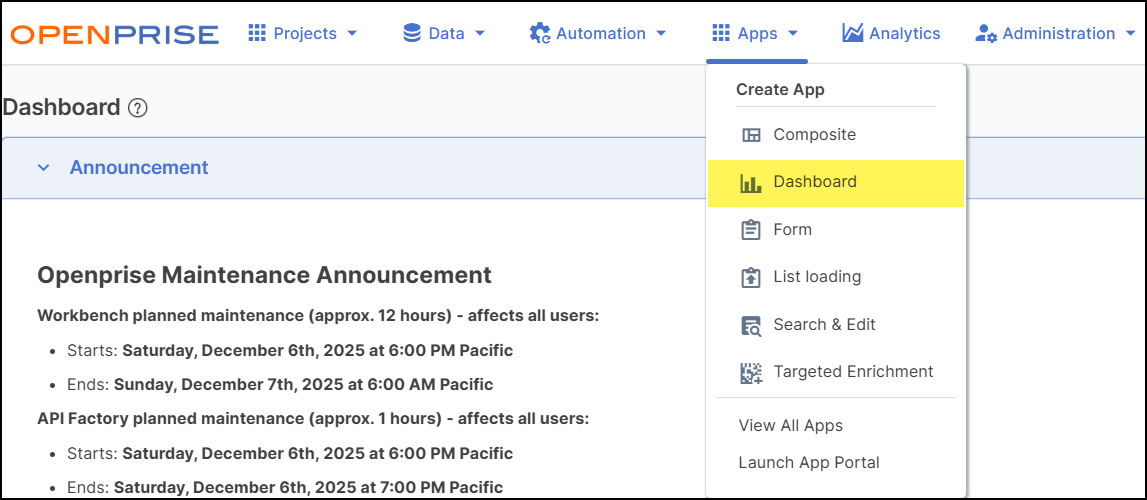Image resolution: width=1147 pixels, height=500 pixels.
Task: Click the Apps grid icon
Action: coord(721,33)
